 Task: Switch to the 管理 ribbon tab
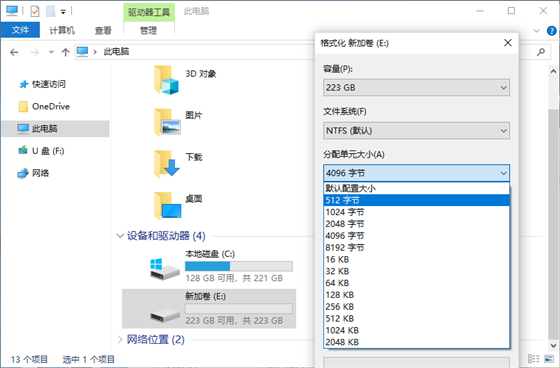pyautogui.click(x=149, y=30)
